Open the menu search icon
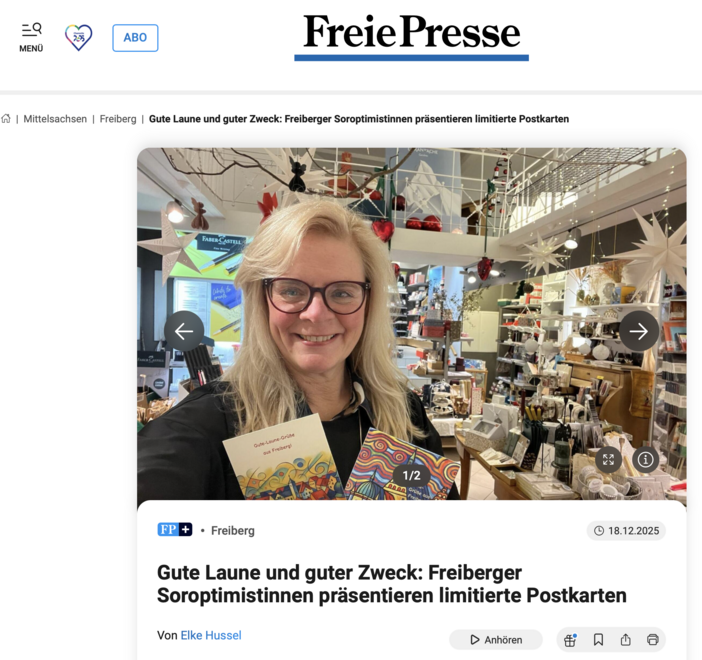The image size is (702, 660). pos(31,37)
